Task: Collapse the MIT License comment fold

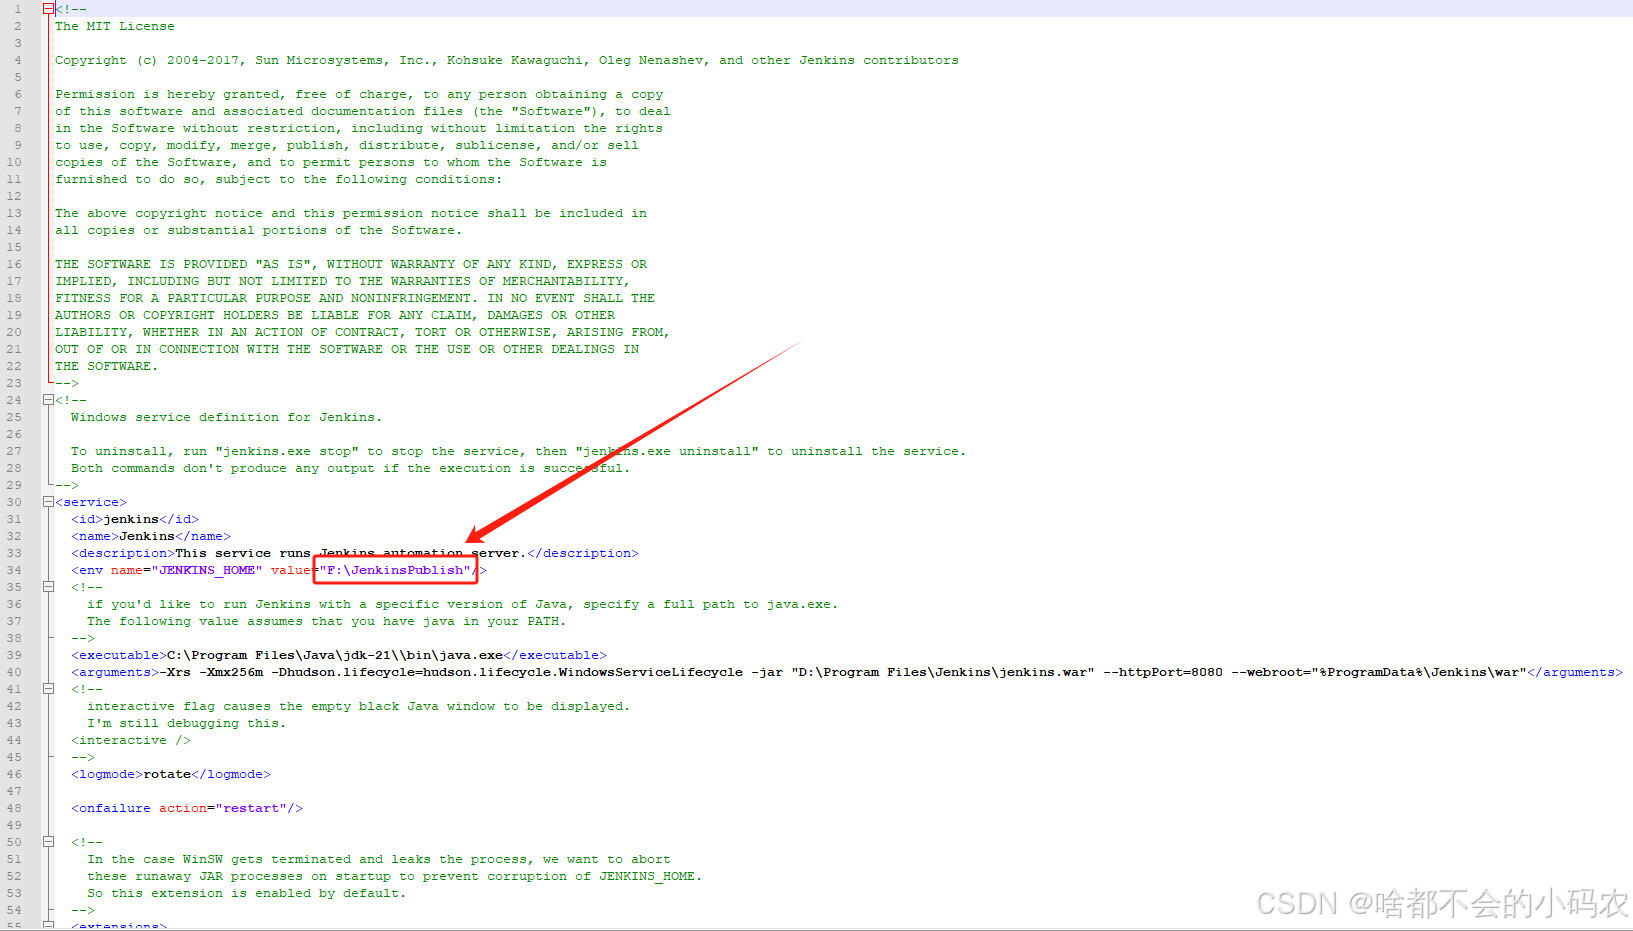Action: (x=48, y=8)
